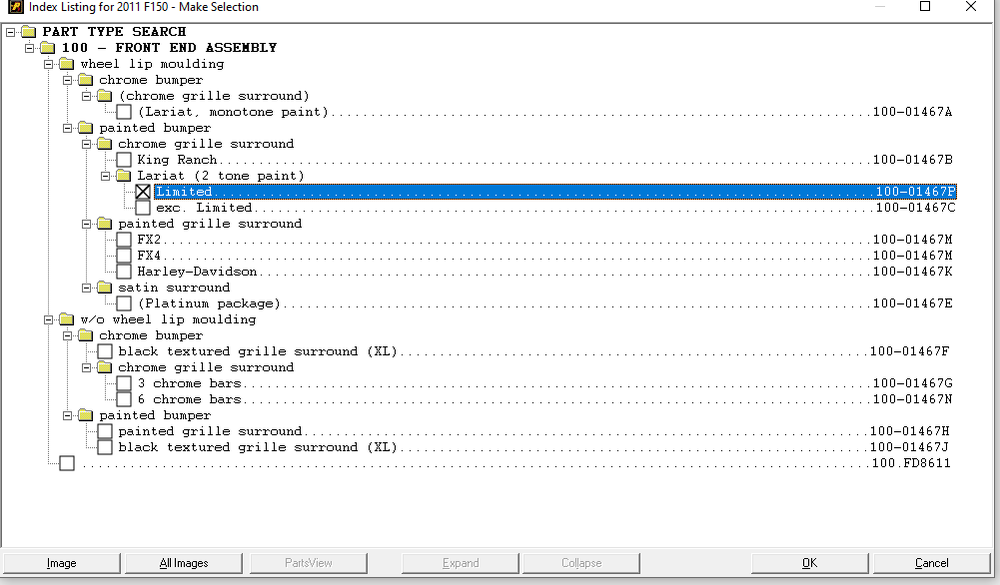Select the painted grille surround folder icon
Viewport: 1000px width, 585px height.
click(x=104, y=224)
